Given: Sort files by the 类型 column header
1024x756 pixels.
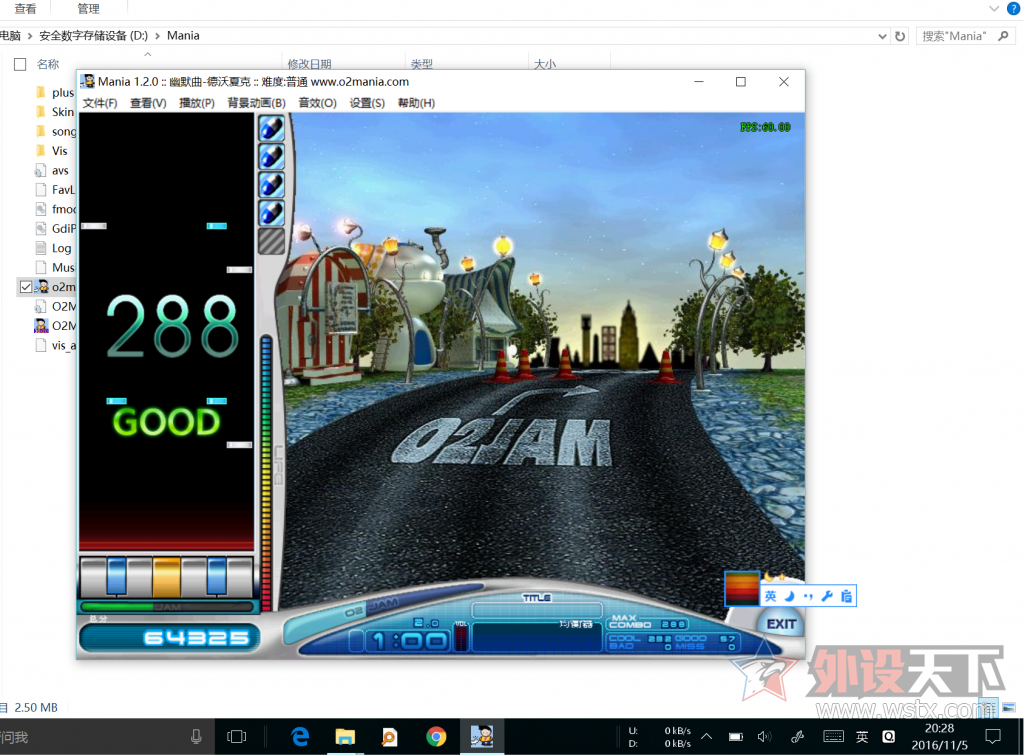Looking at the screenshot, I should 422,64.
